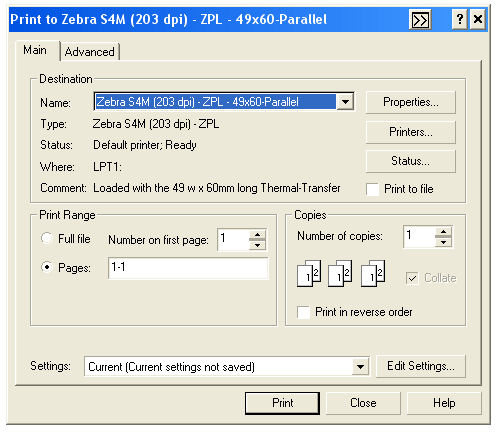Decrease Number of copies with down arrow
The image size is (498, 432).
(443, 242)
